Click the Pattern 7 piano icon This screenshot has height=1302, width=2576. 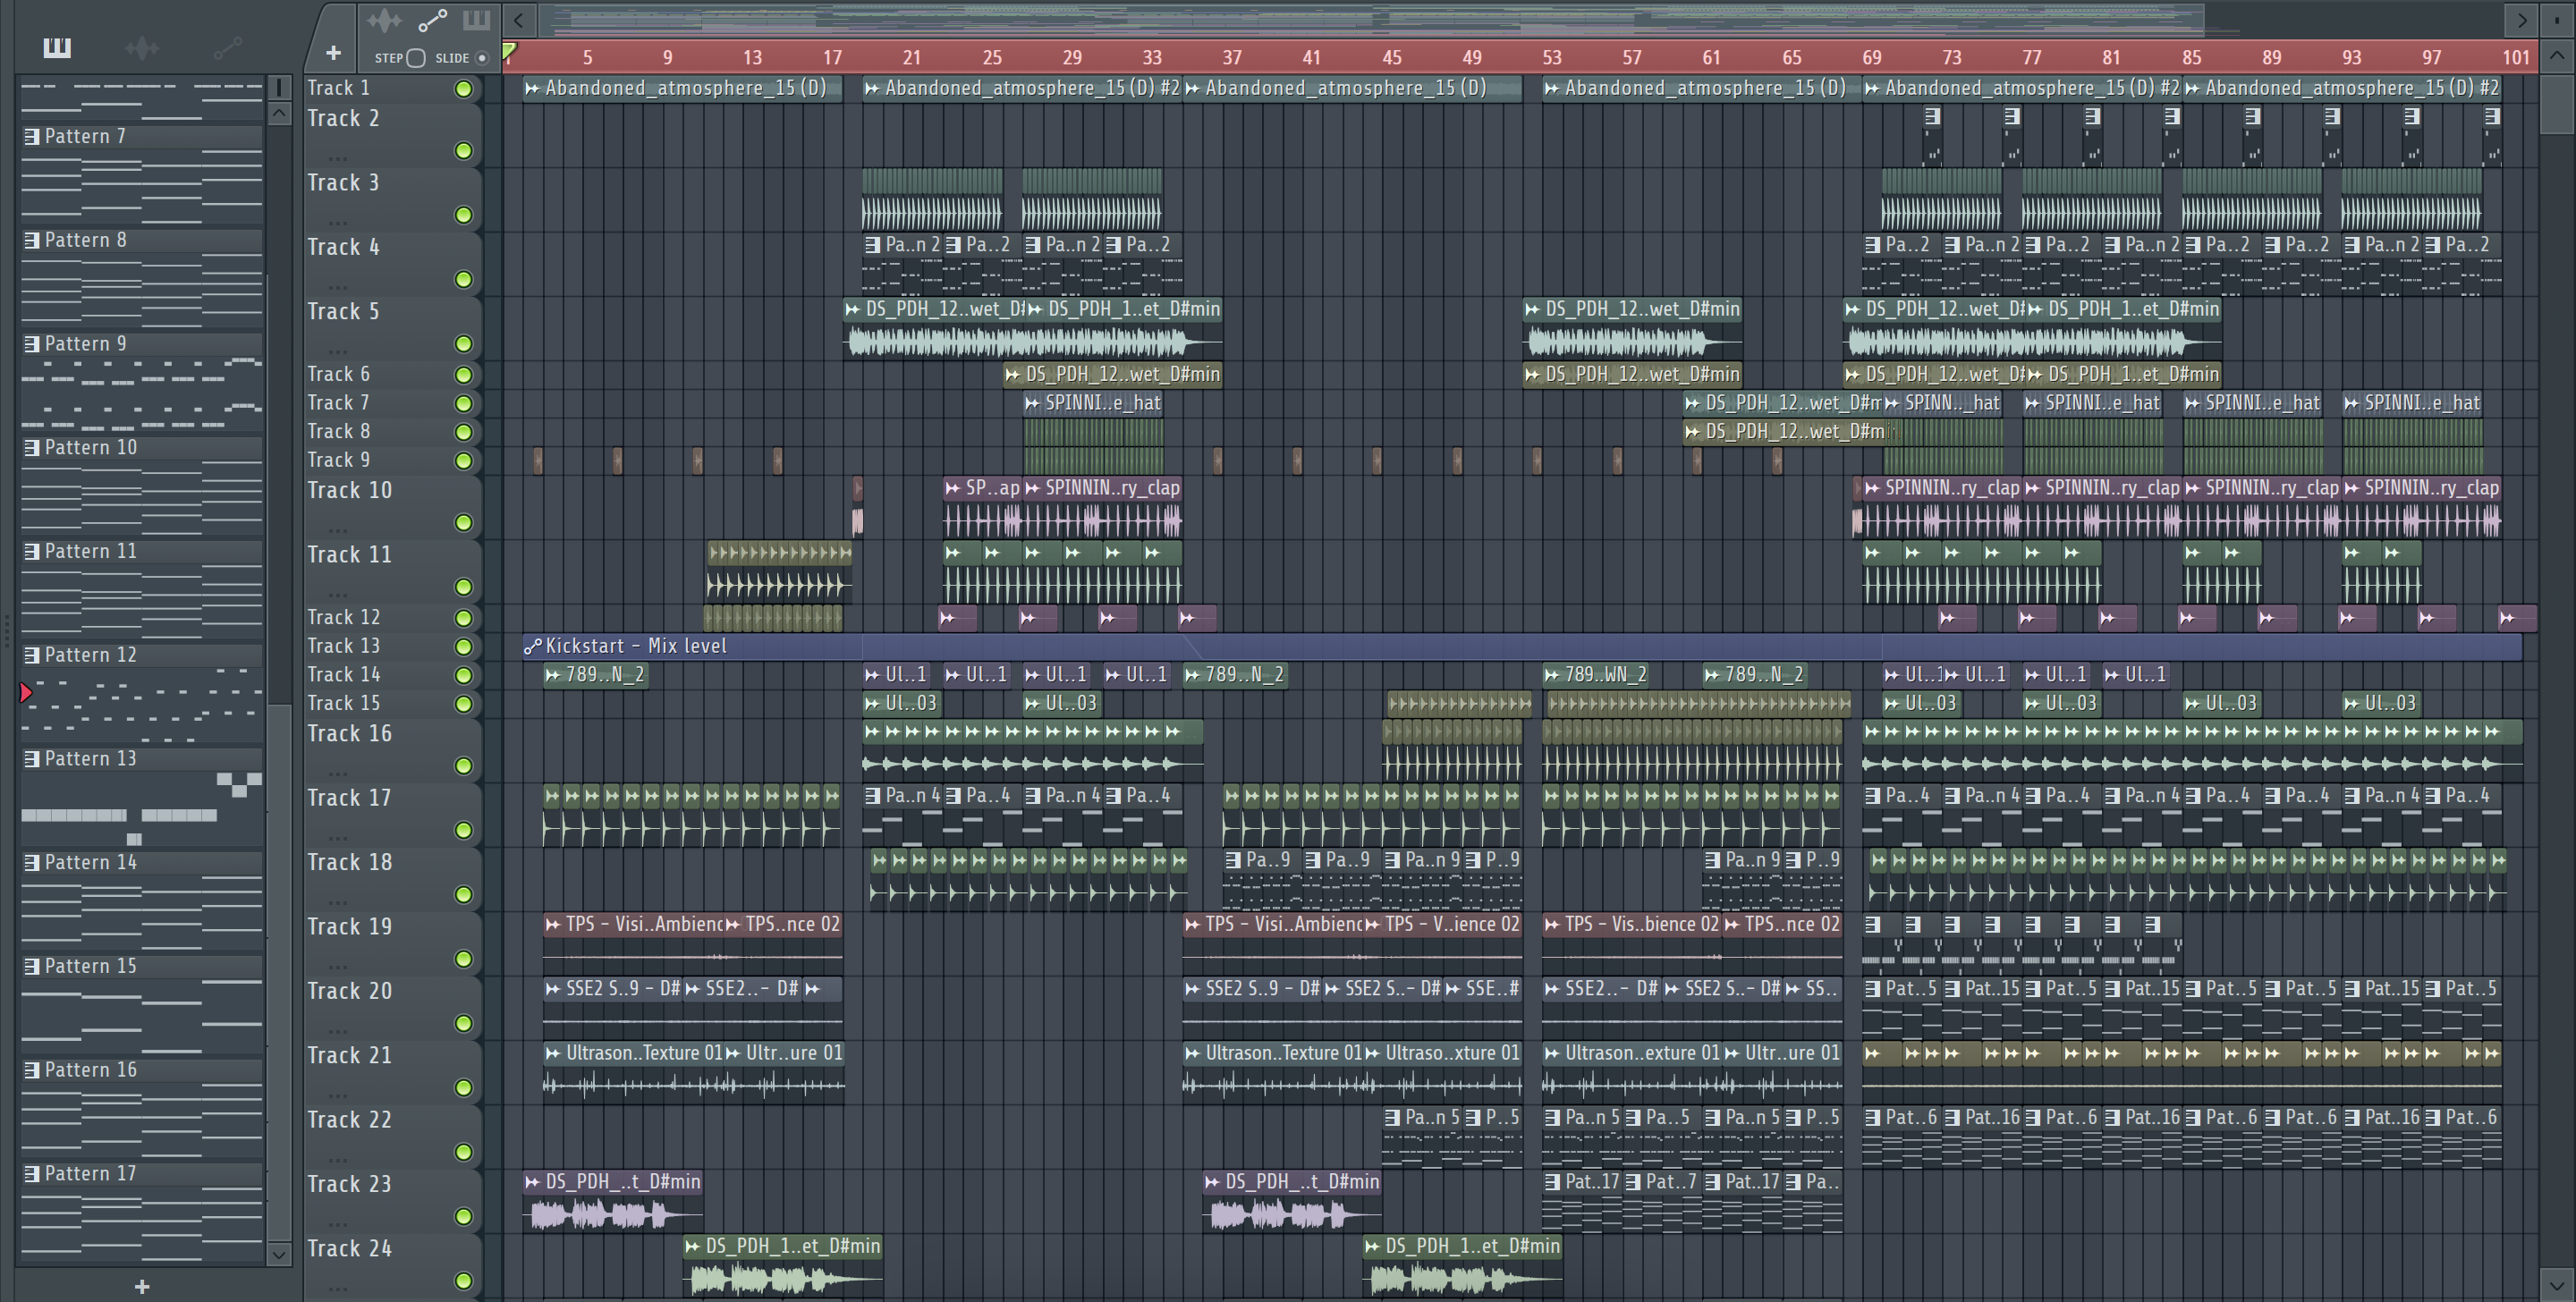[x=32, y=136]
